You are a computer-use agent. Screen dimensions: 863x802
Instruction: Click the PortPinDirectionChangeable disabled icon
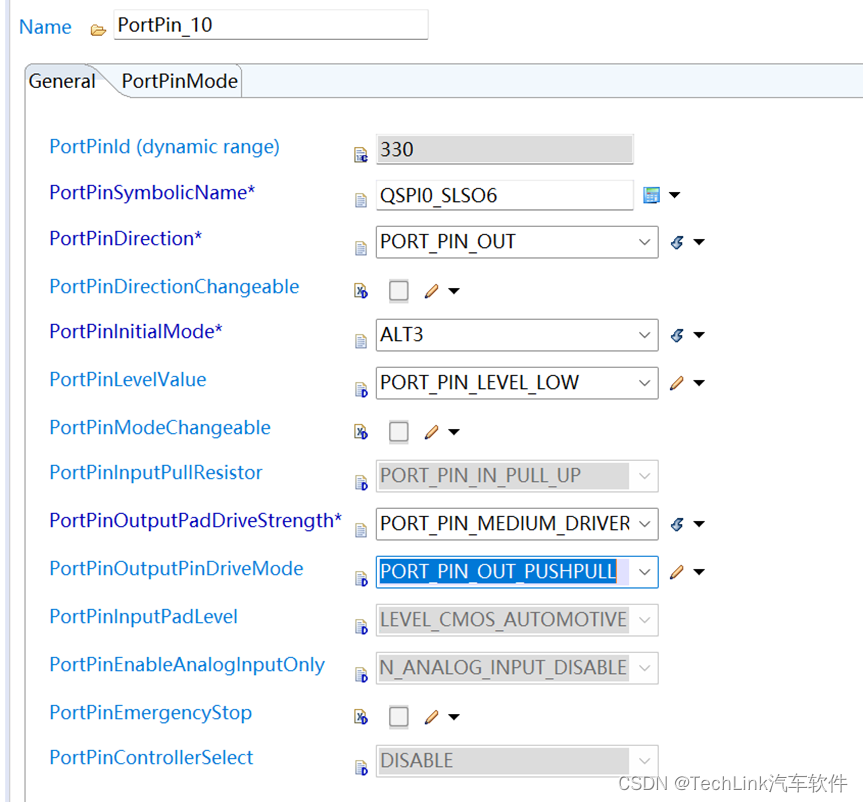(x=361, y=291)
